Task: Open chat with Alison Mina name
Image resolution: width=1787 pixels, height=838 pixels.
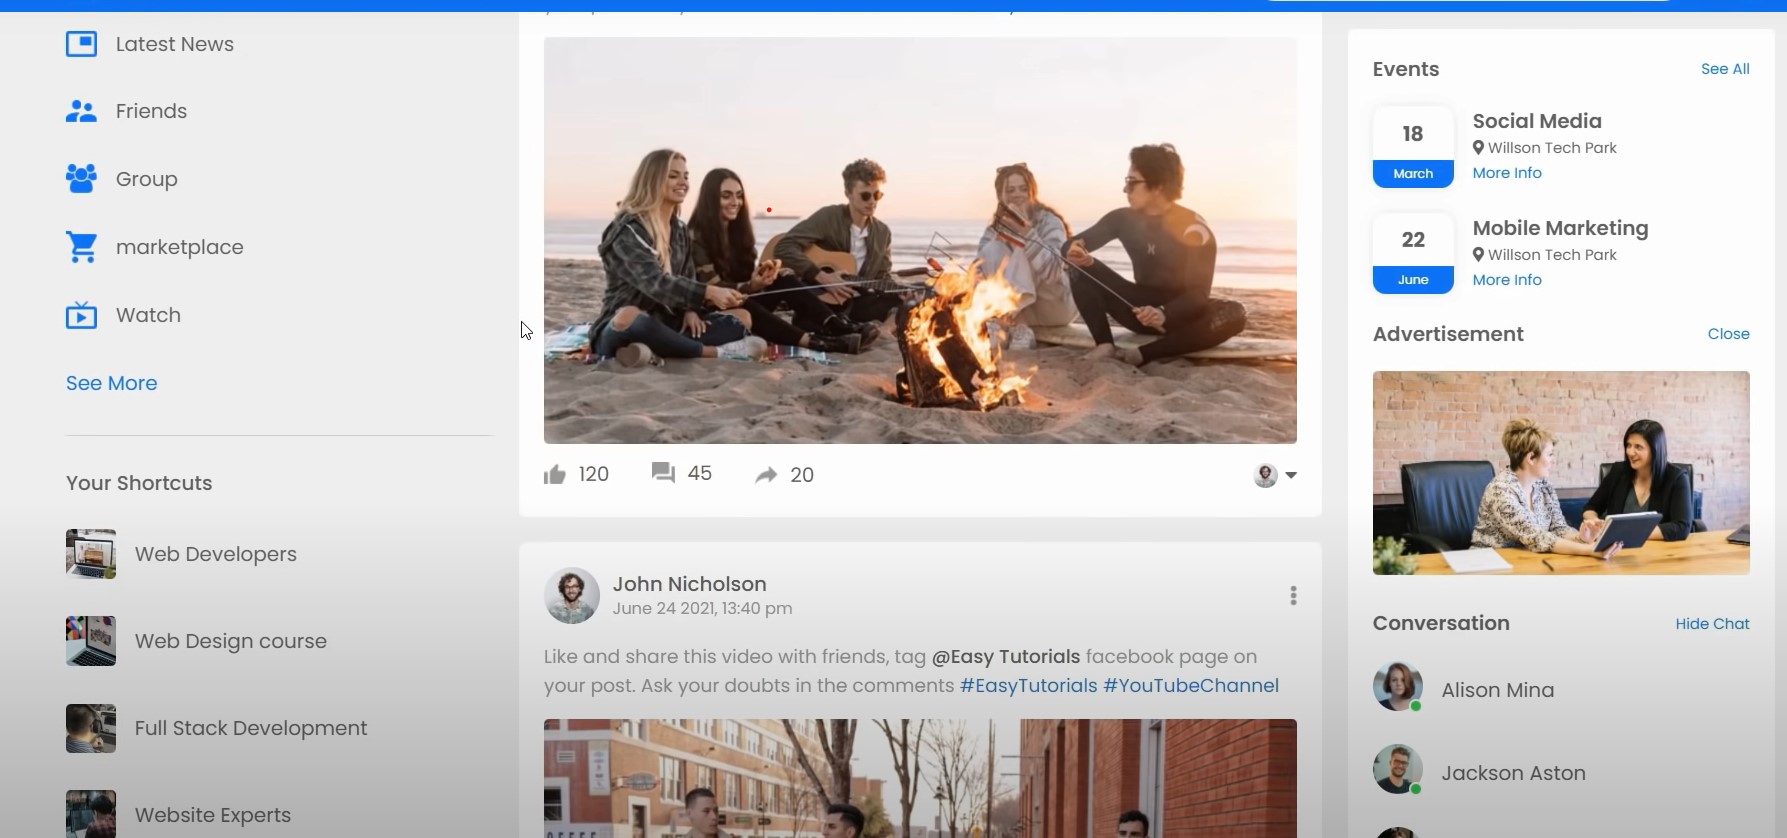Action: coord(1498,690)
